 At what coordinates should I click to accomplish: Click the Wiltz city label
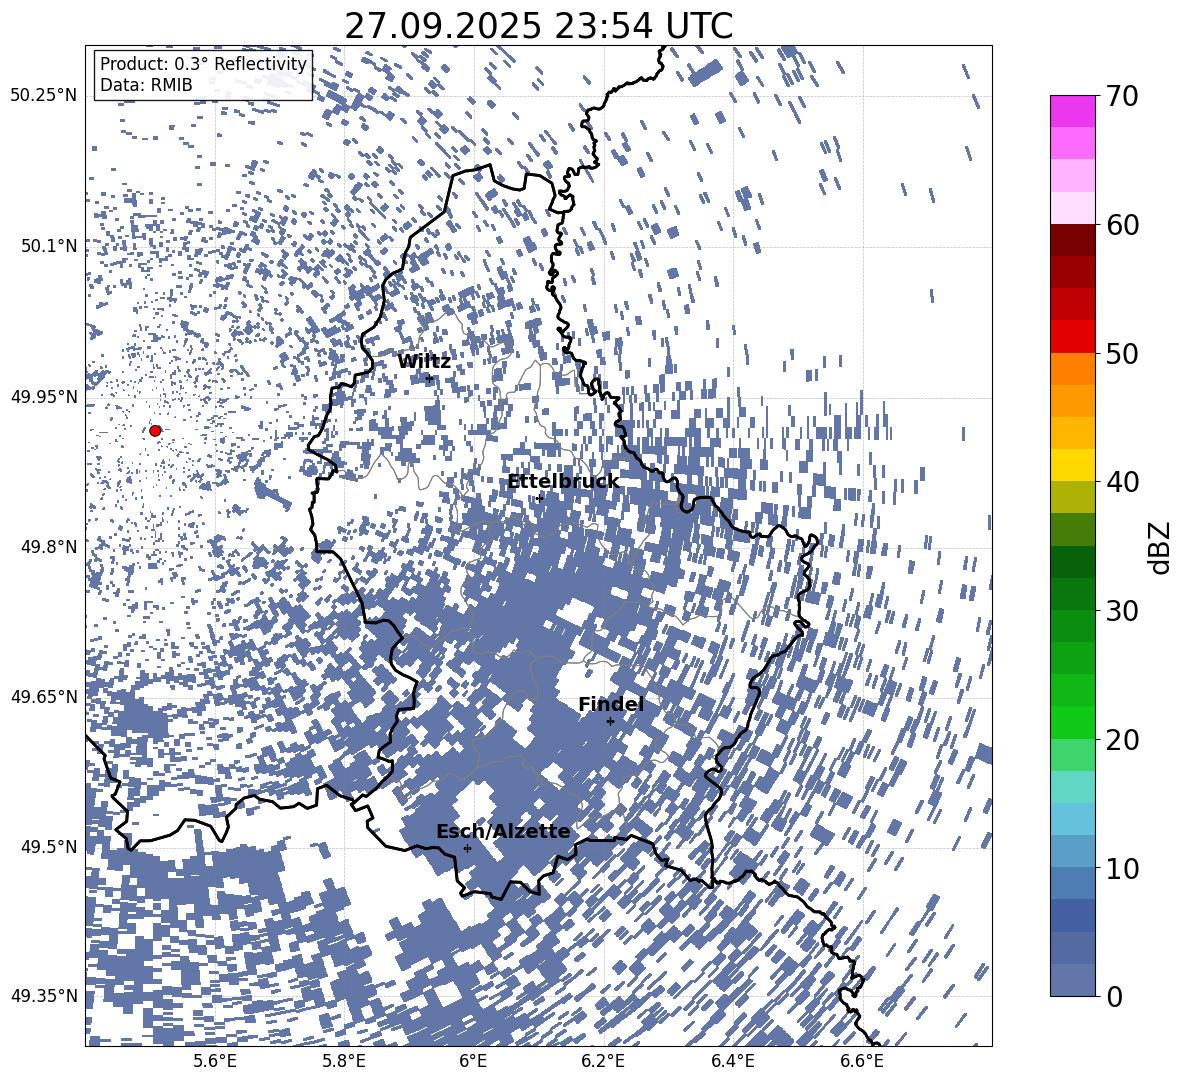tap(424, 361)
